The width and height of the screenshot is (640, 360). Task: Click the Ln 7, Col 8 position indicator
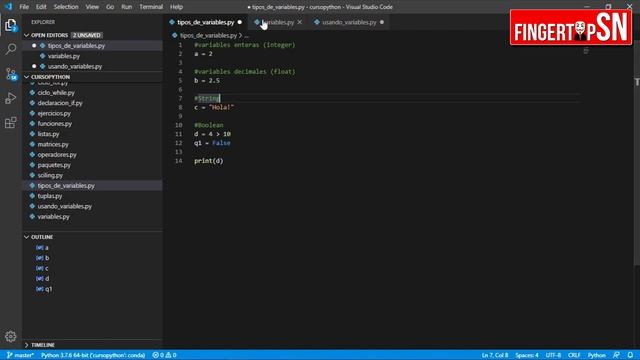tap(495, 355)
